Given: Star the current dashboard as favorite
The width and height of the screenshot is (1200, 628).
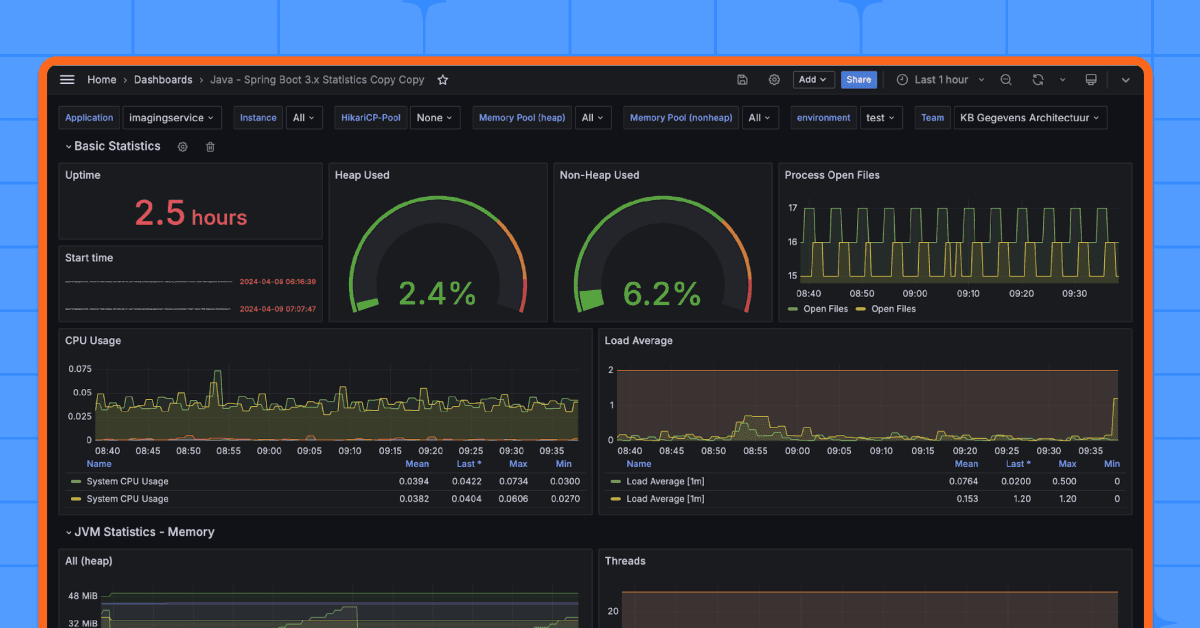Looking at the screenshot, I should [442, 79].
